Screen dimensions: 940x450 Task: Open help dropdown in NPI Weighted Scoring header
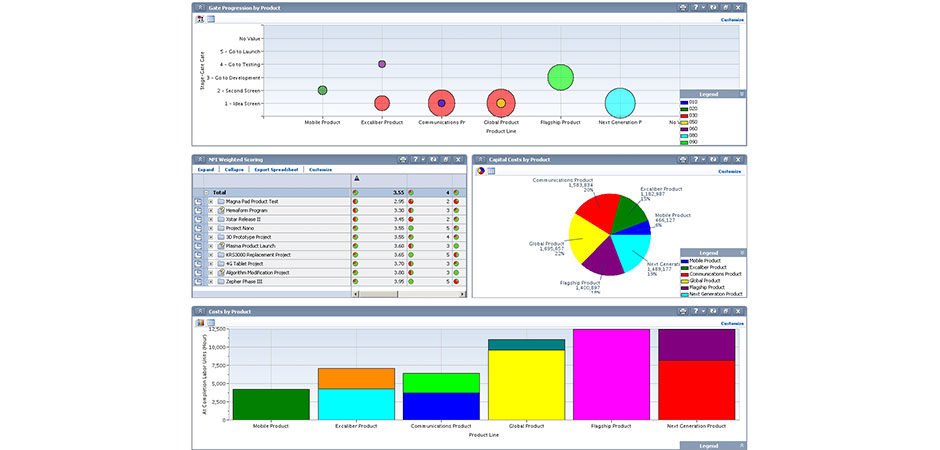pos(421,159)
